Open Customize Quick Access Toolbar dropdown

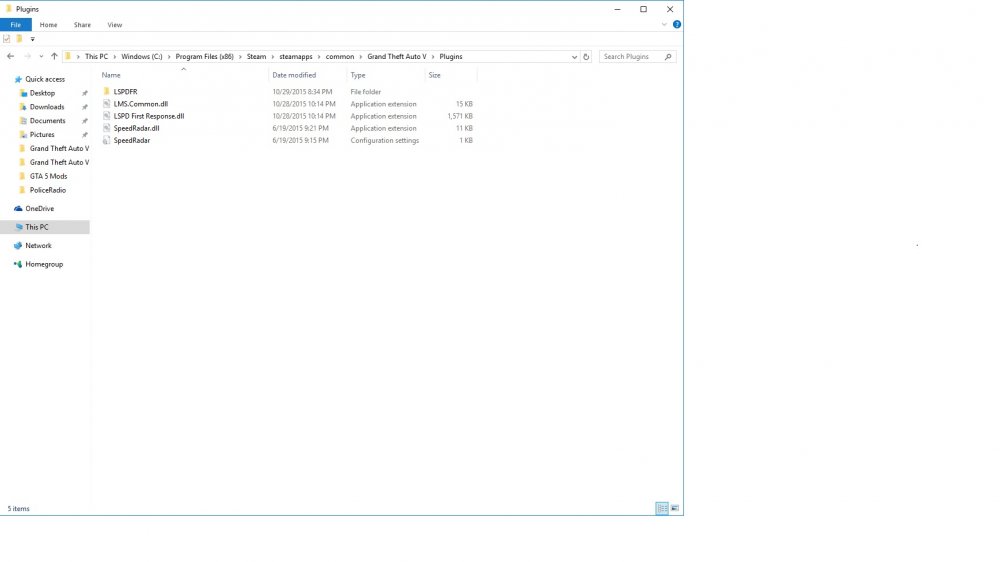tap(33, 40)
